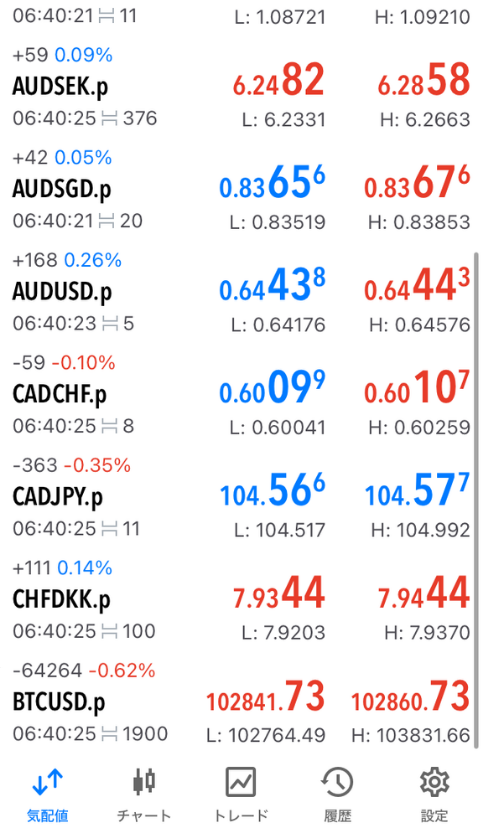Open the 設定 gear icon

(434, 782)
